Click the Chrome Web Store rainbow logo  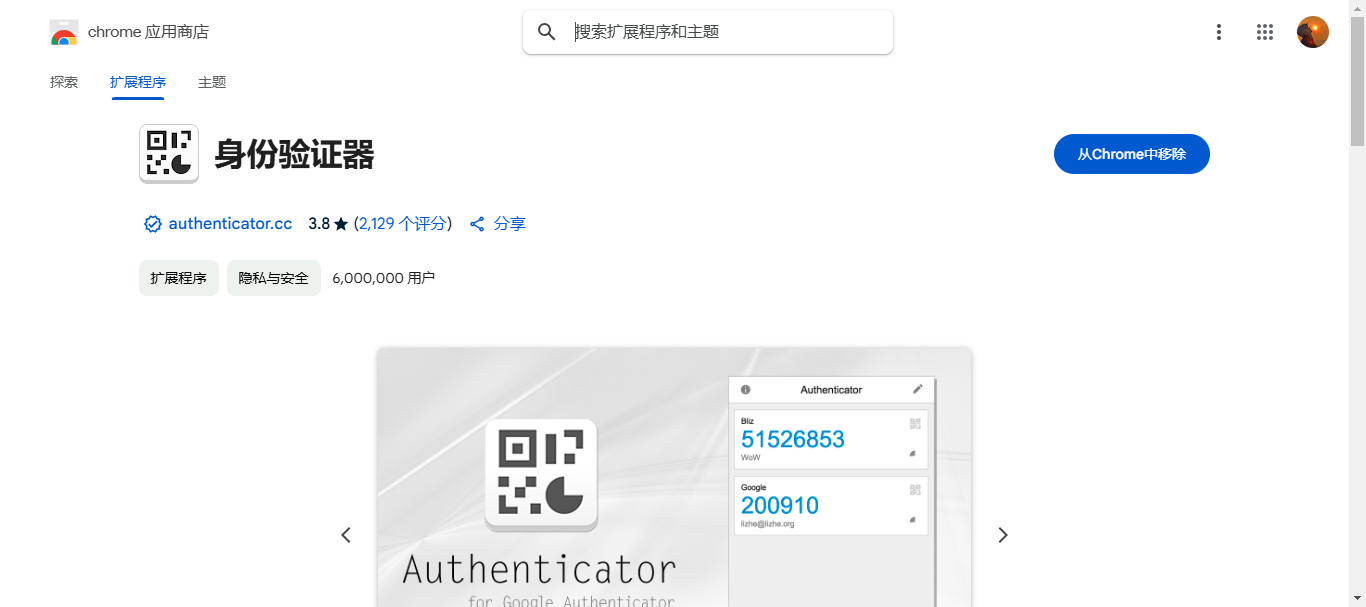(x=64, y=32)
